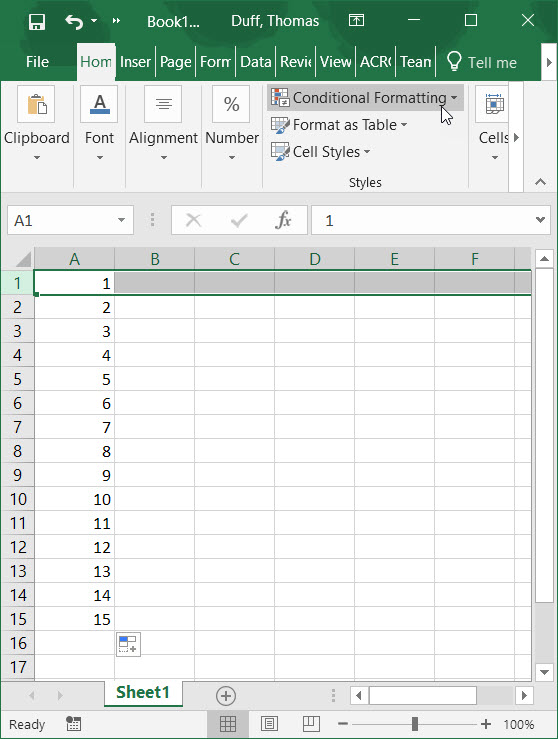
Task: Click vertical scrollbar down arrow
Action: coord(544,672)
